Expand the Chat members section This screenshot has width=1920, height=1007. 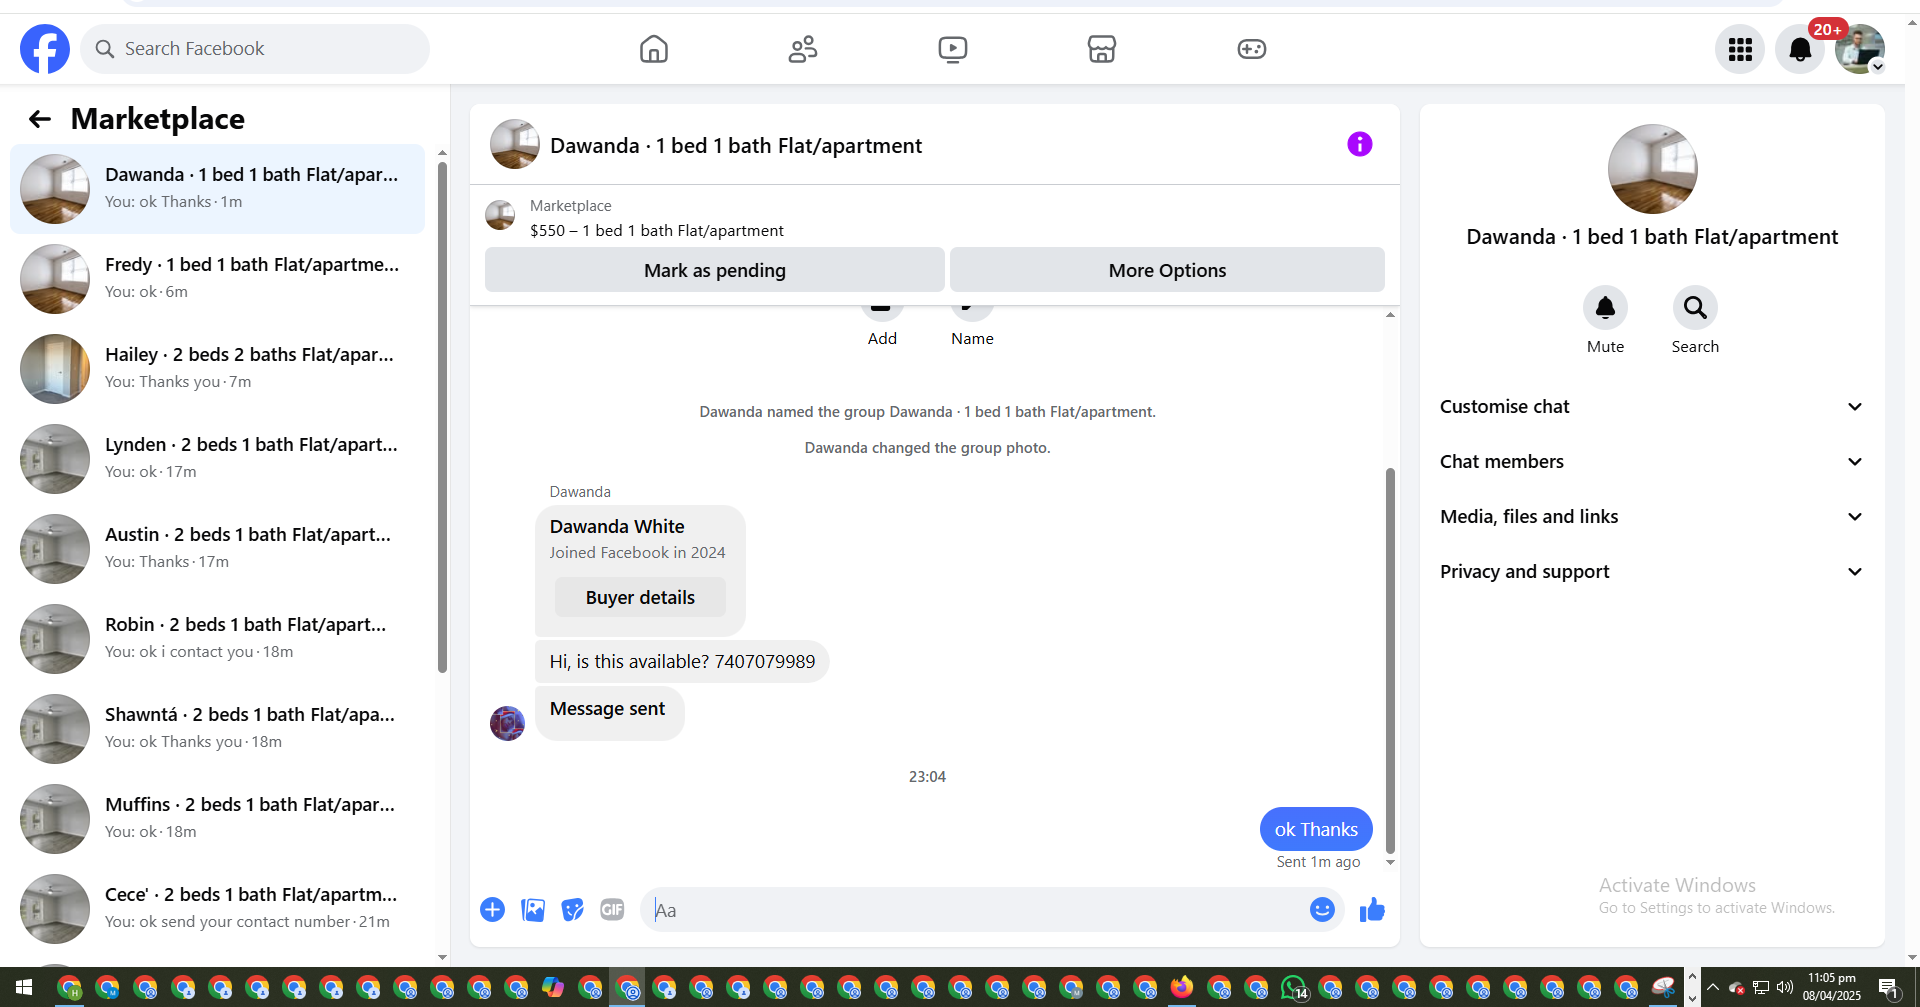click(1651, 462)
